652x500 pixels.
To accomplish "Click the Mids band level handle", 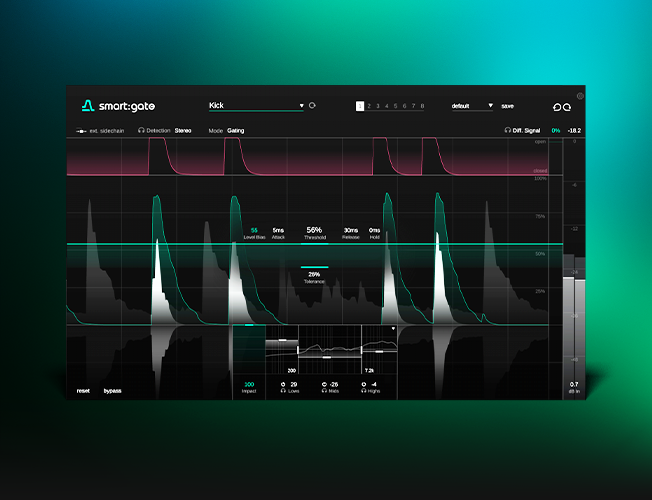I will point(327,357).
